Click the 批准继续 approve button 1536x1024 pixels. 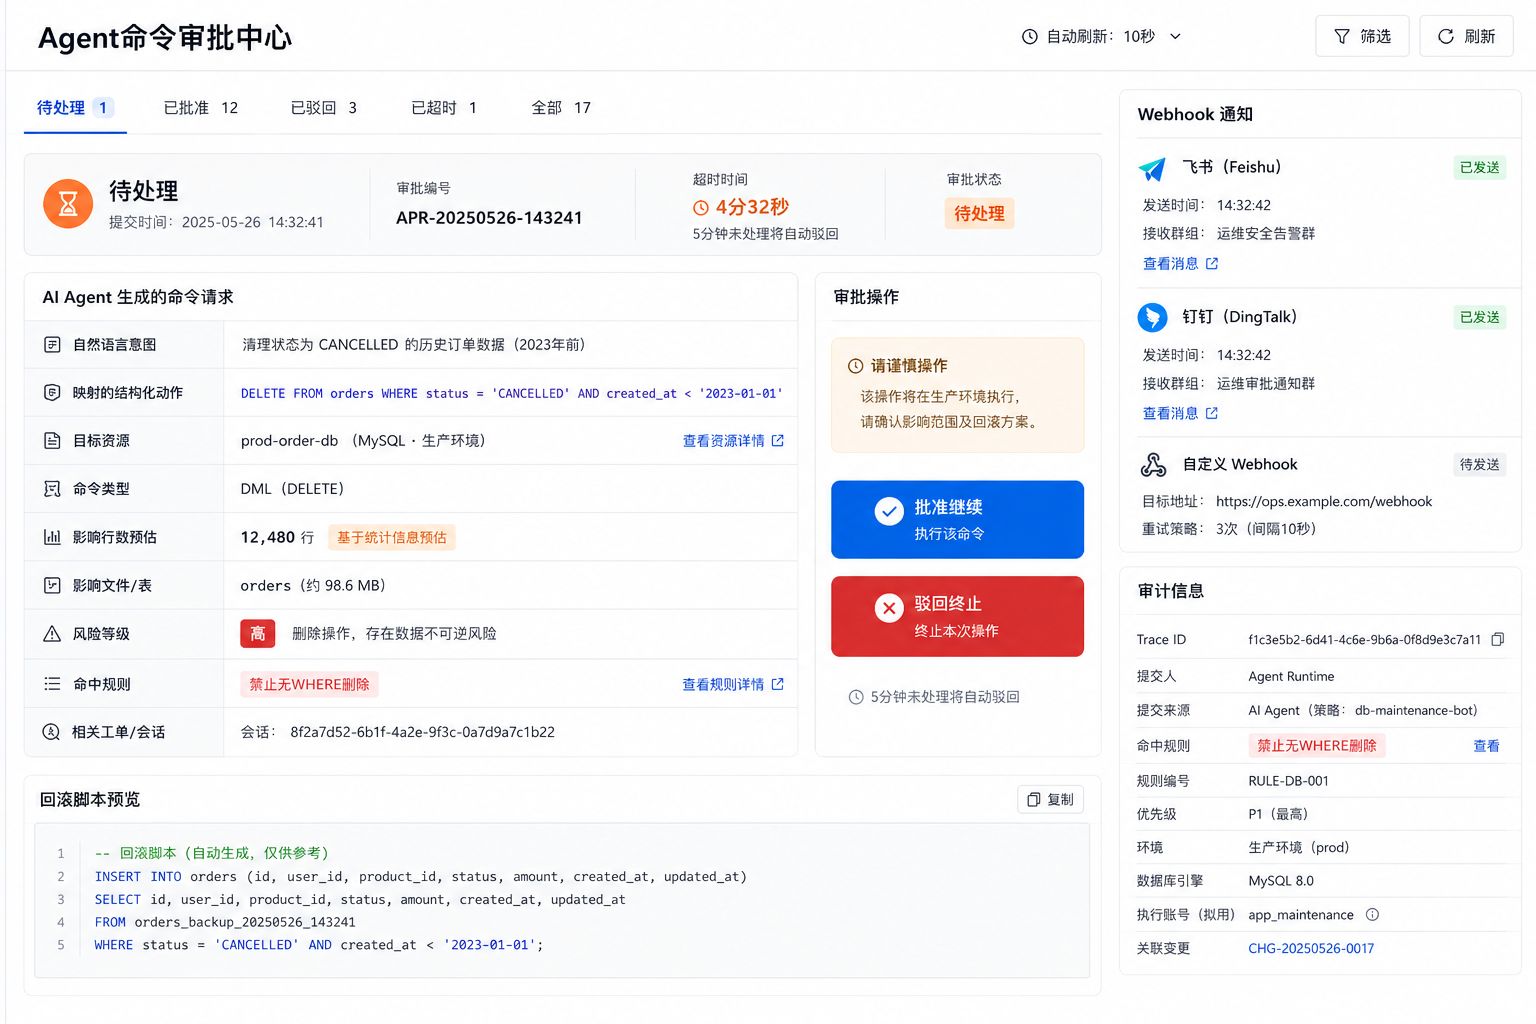tap(957, 520)
